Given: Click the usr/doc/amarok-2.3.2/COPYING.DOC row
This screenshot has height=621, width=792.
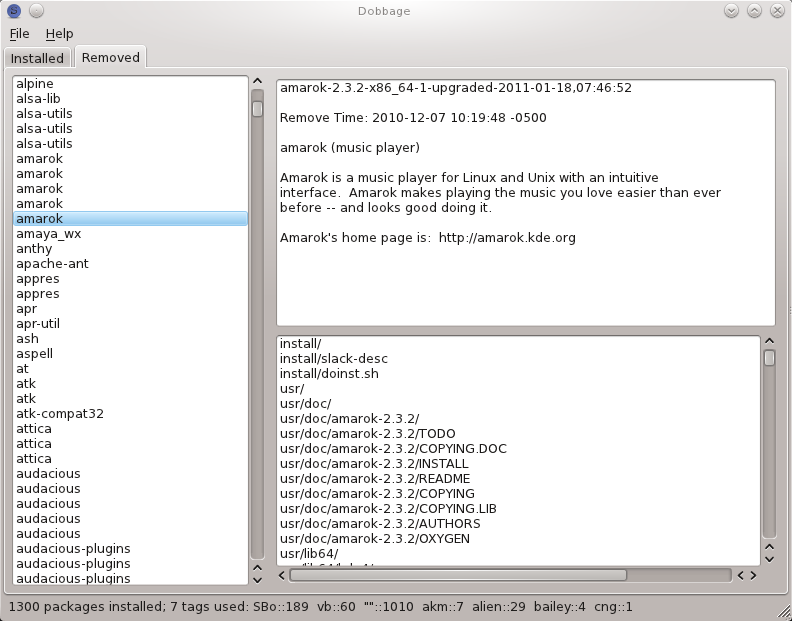Looking at the screenshot, I should [519, 449].
